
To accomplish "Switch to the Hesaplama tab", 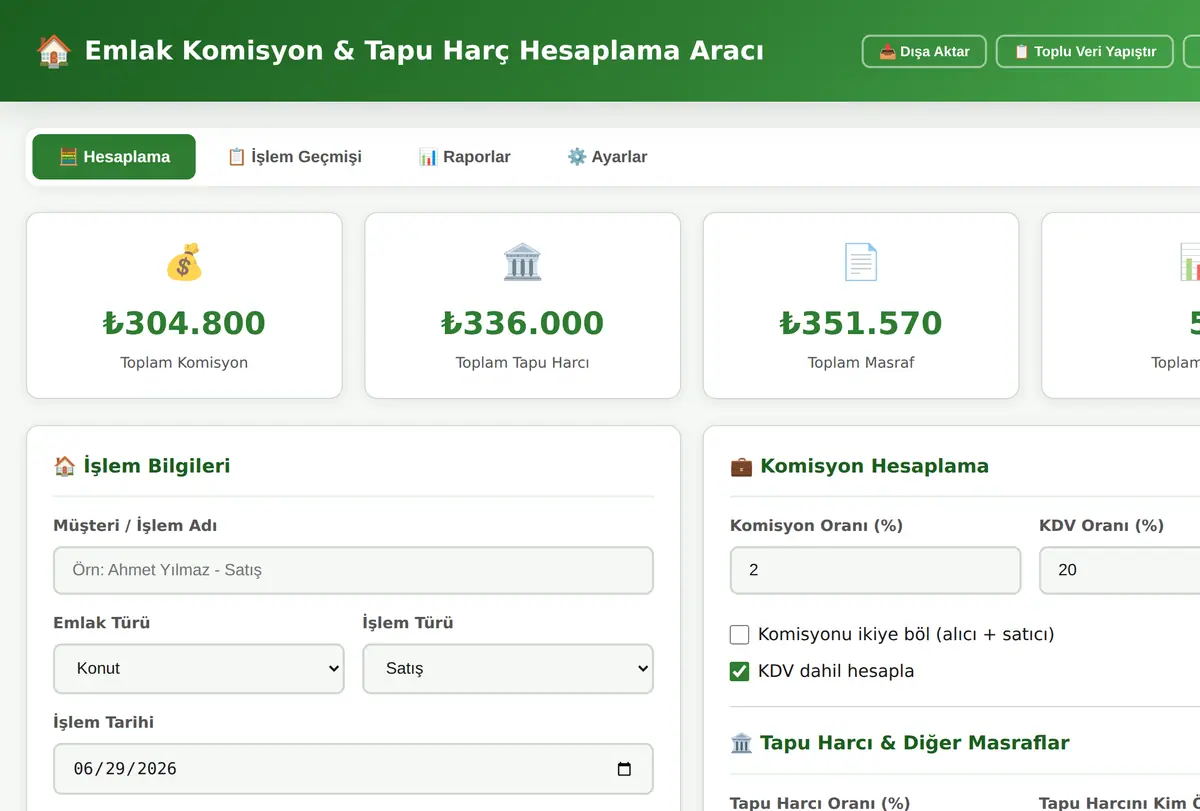I will (x=114, y=157).
